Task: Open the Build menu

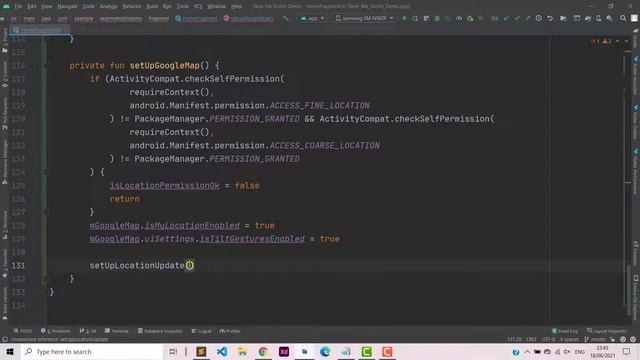Action: [152, 6]
